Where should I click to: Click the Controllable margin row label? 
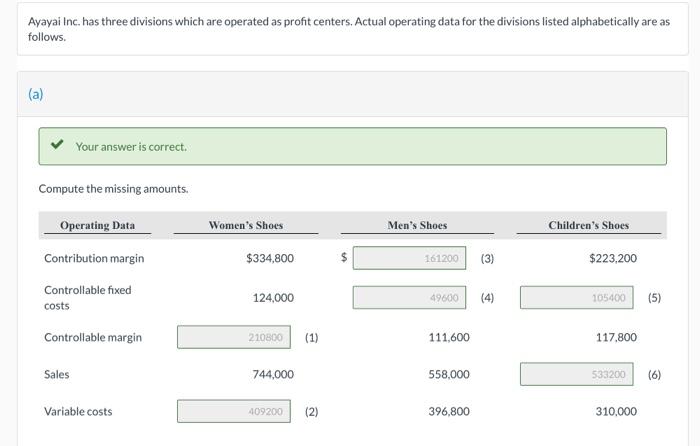click(93, 338)
